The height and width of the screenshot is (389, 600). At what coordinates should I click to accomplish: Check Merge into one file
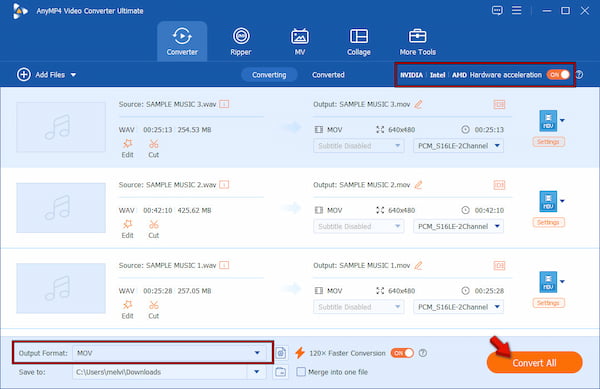click(x=301, y=372)
